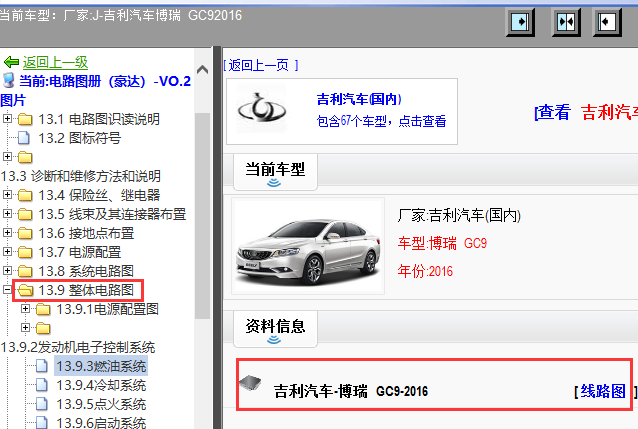
Task: Expand the 13.1 电路图识读说明 node
Action: click(7, 118)
